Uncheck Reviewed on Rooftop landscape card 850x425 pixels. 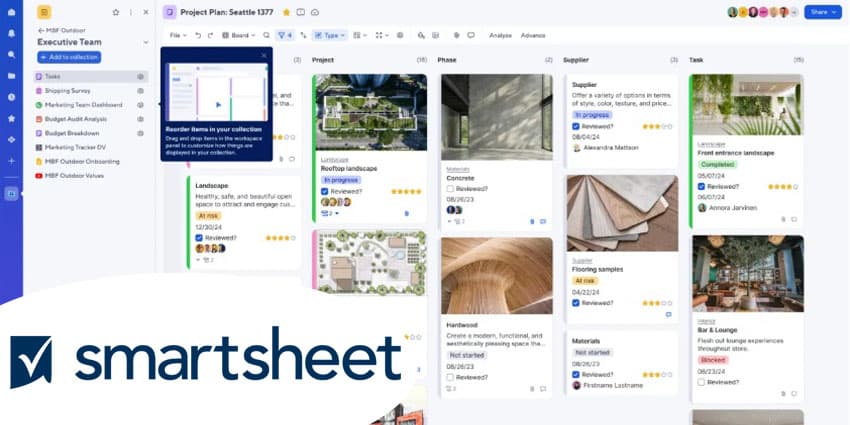click(x=325, y=191)
